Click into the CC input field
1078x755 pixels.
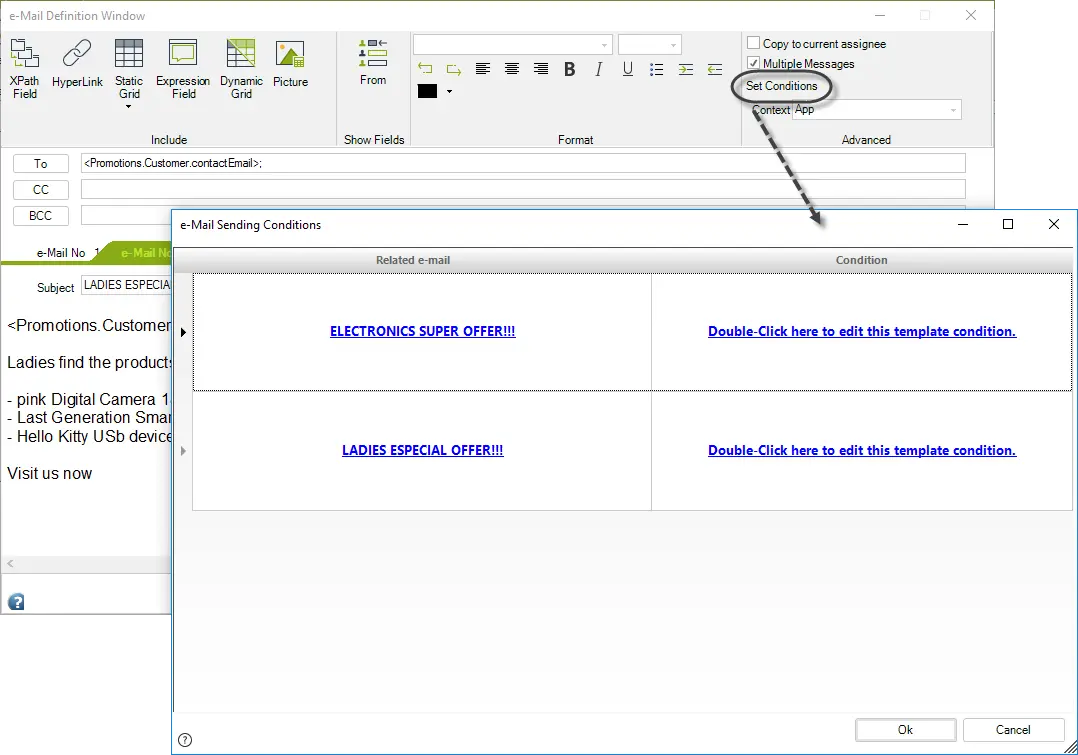[523, 189]
